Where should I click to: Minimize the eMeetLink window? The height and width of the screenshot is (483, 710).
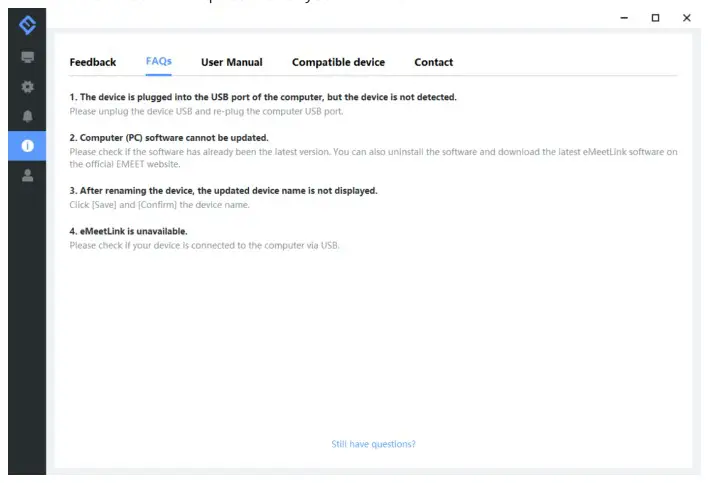tap(624, 18)
